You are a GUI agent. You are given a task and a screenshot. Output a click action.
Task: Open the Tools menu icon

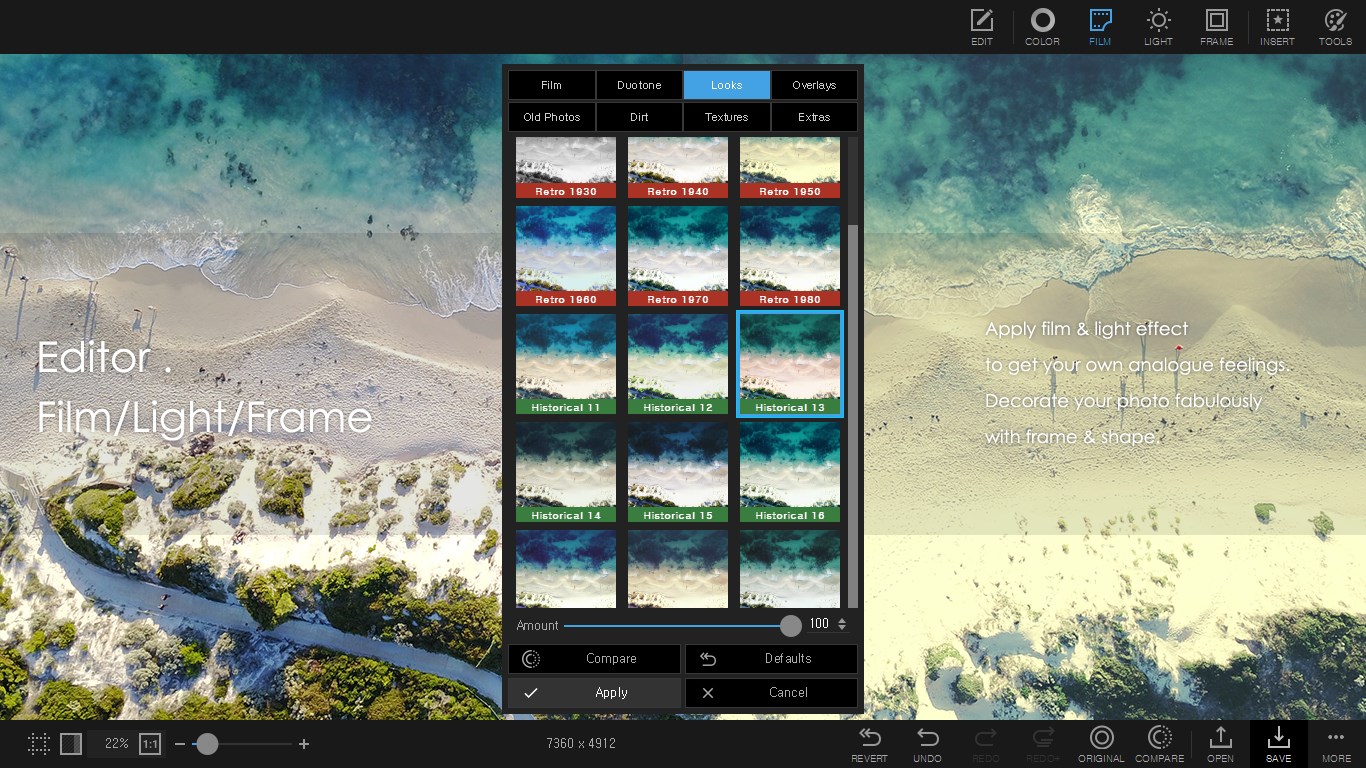pos(1335,27)
